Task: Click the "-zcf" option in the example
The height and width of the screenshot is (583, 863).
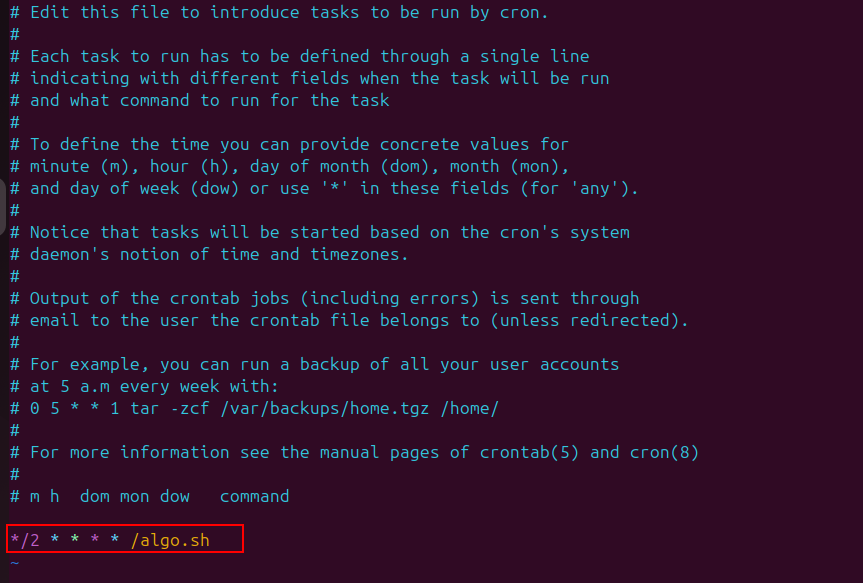Action: coord(190,408)
